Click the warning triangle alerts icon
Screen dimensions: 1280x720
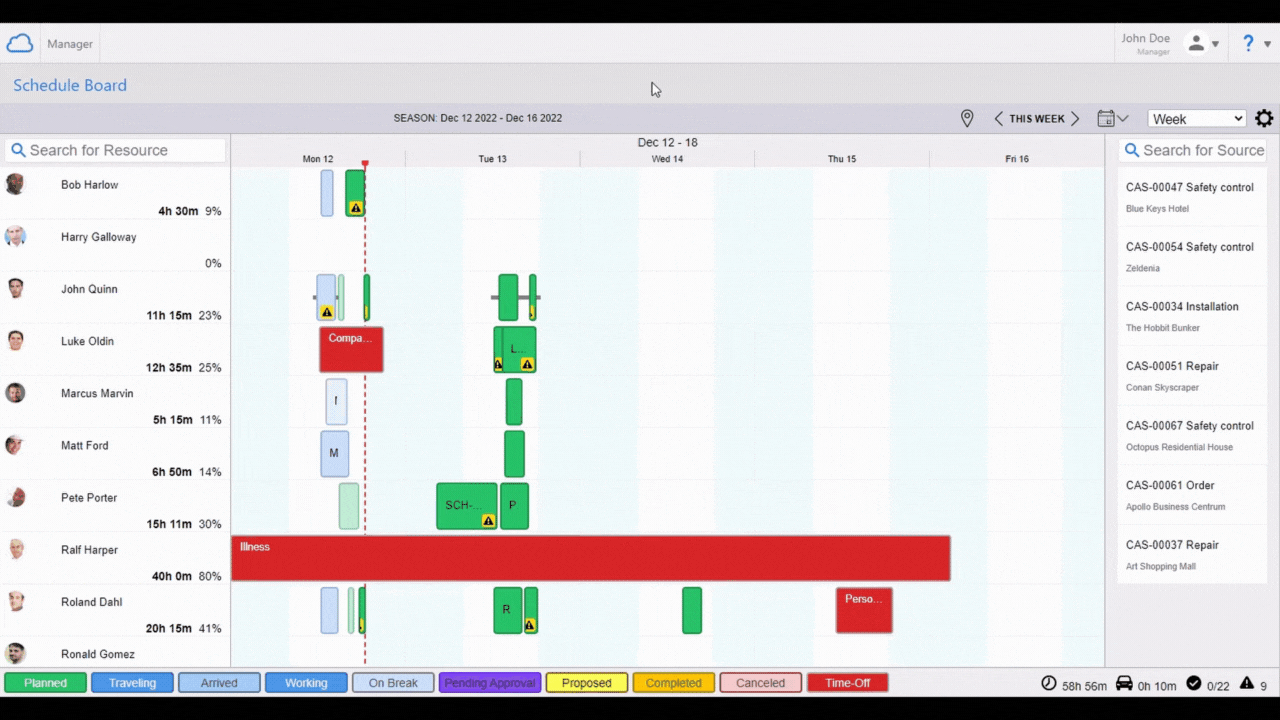click(1246, 683)
